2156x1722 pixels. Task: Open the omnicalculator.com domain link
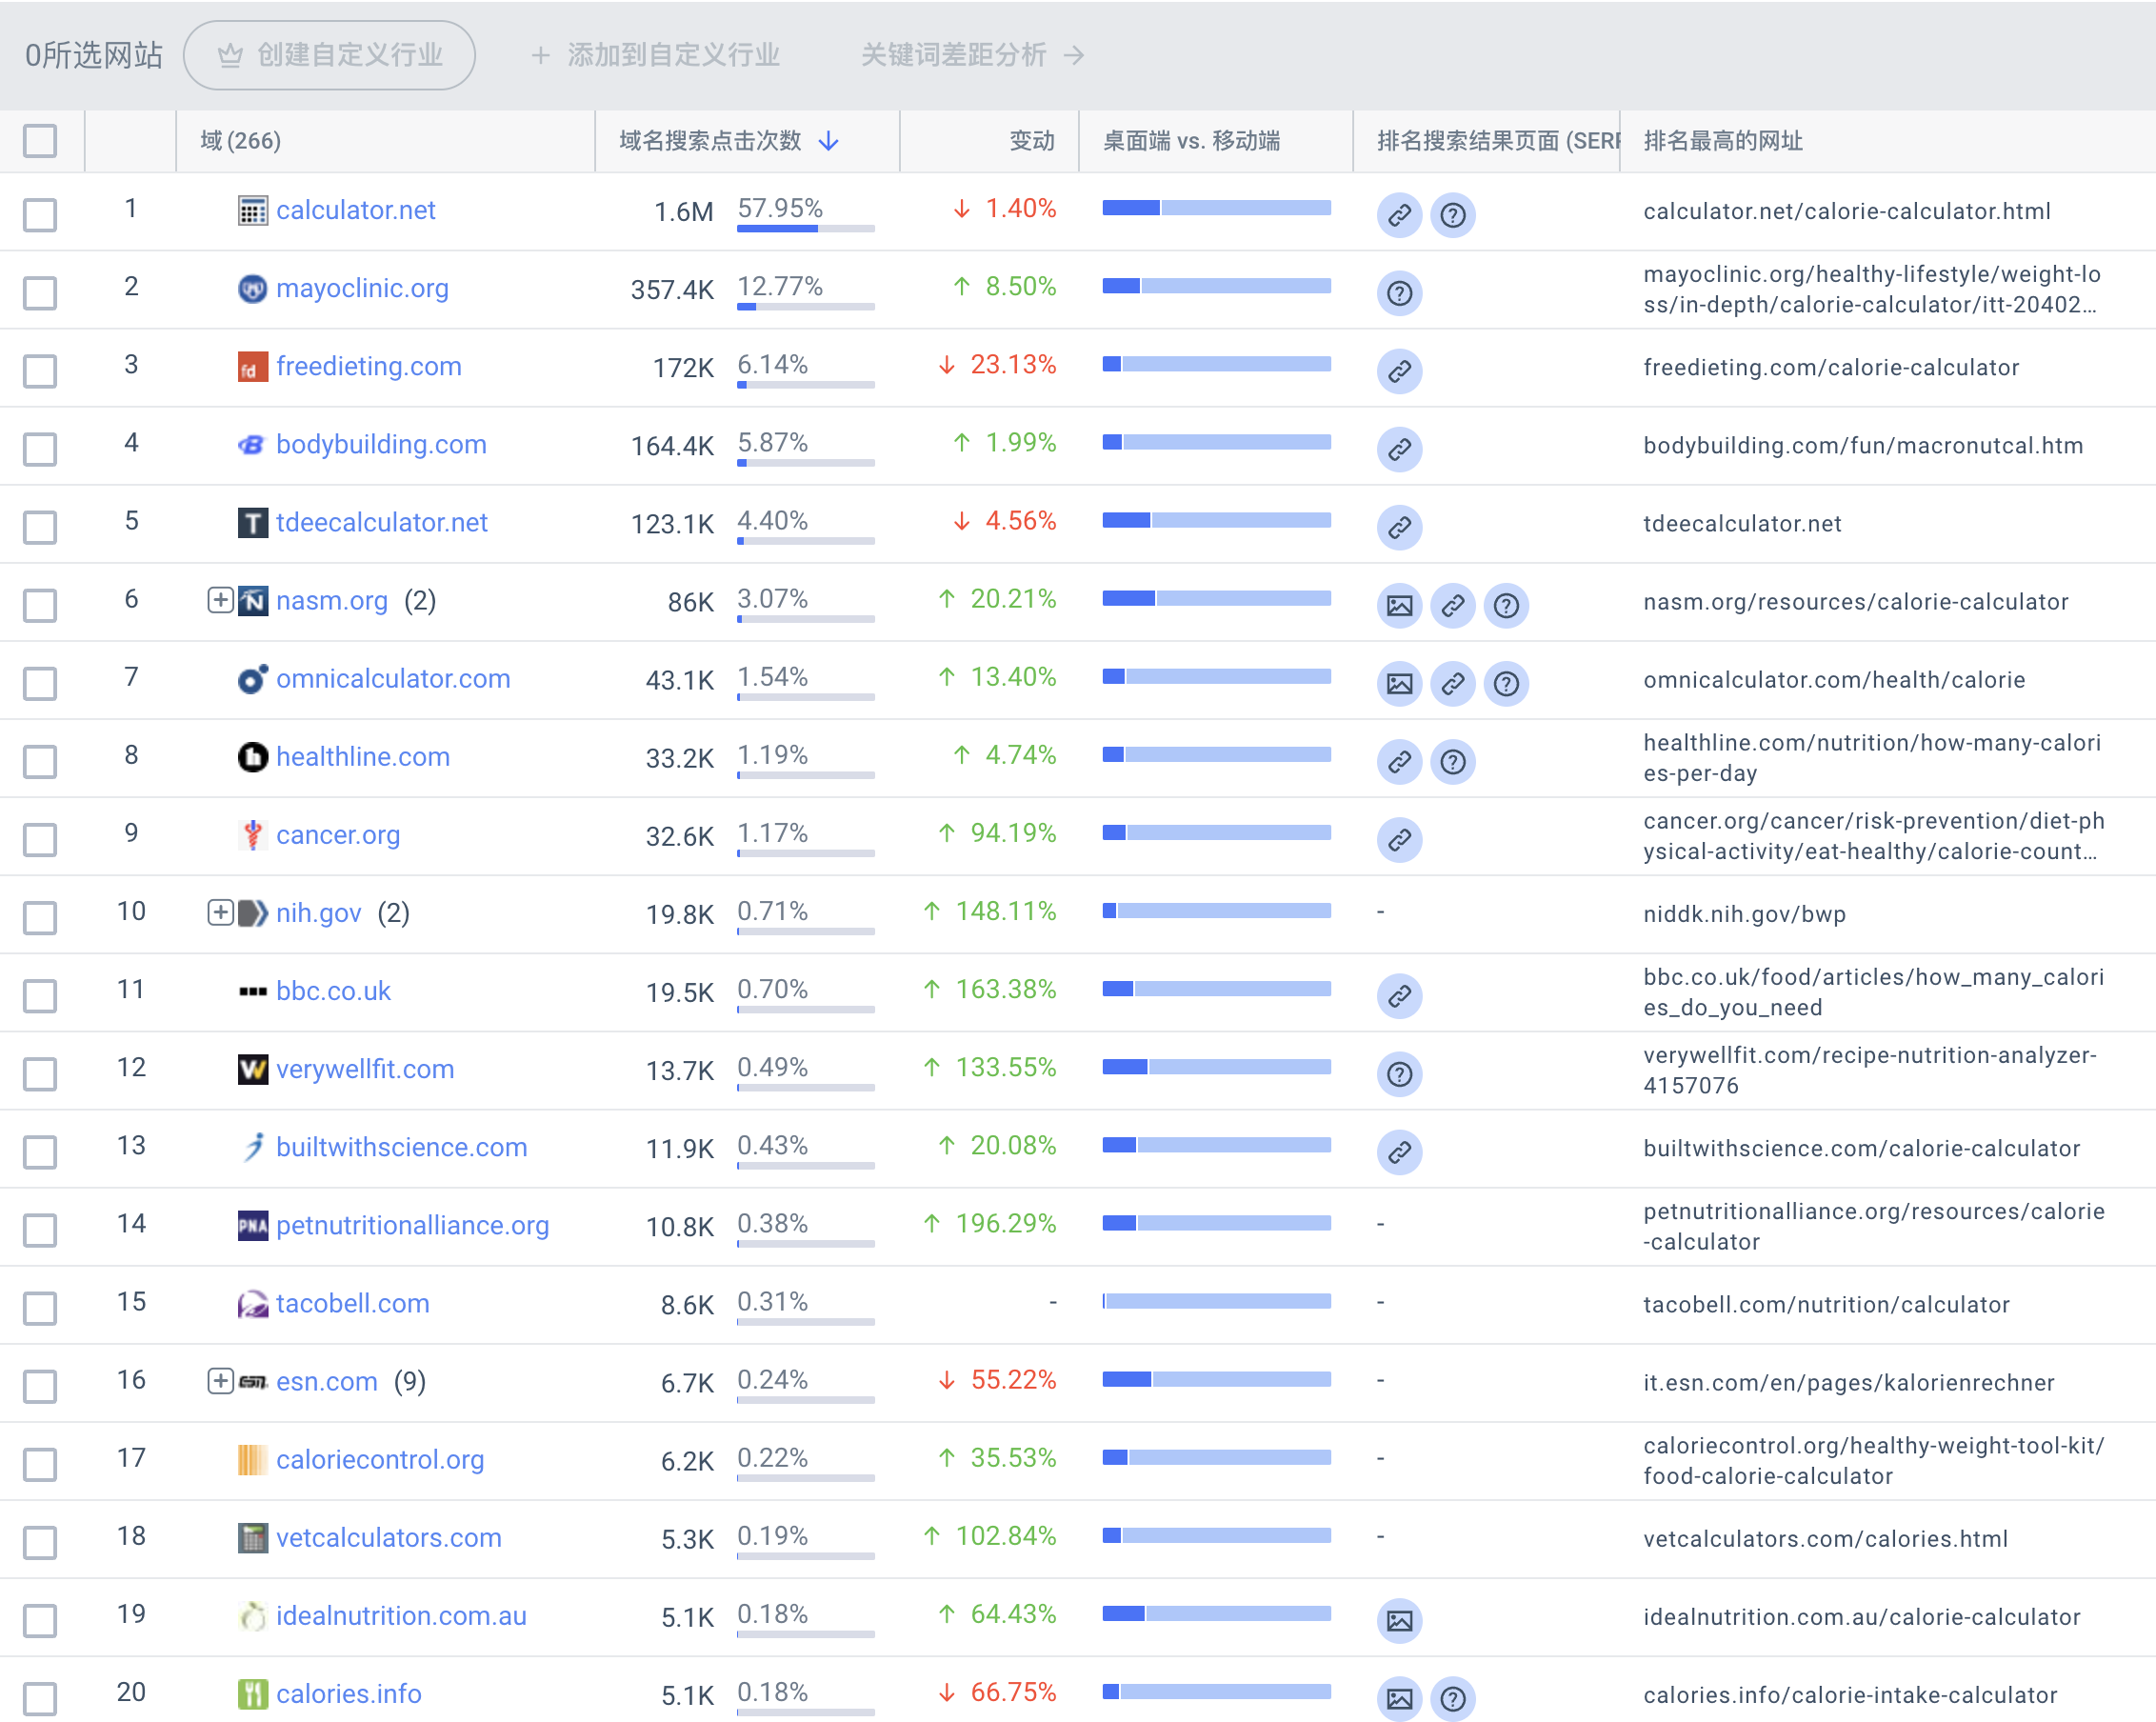coord(393,678)
